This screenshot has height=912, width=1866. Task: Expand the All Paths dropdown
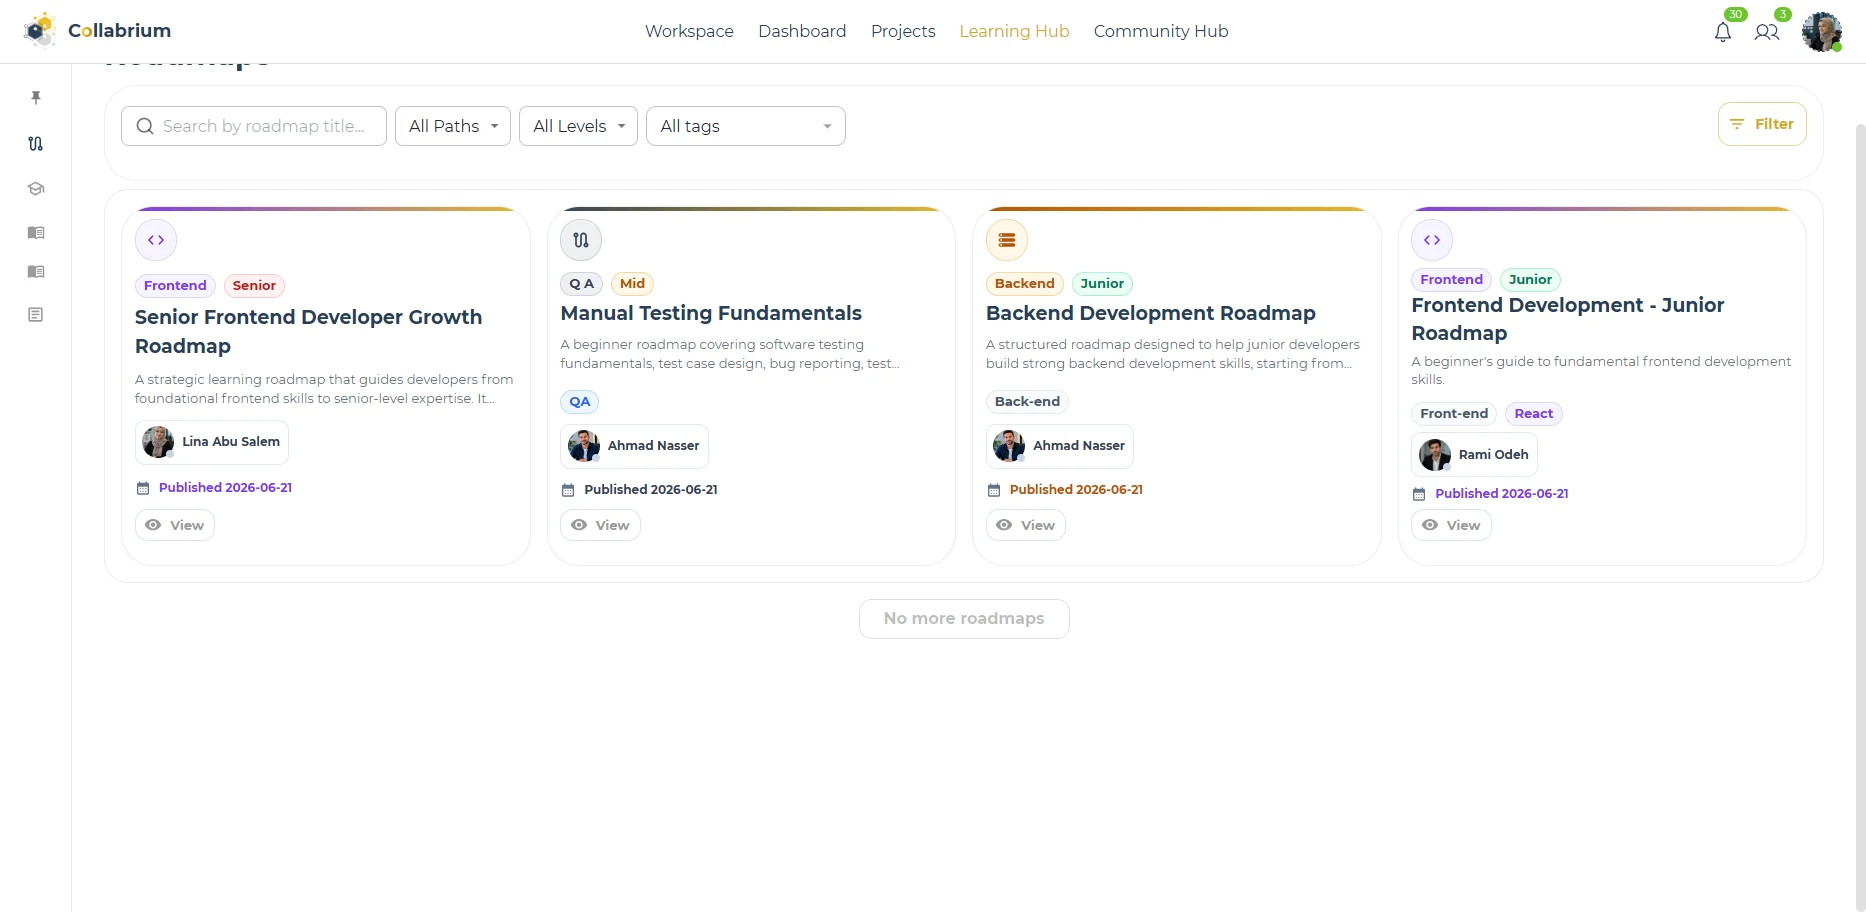[x=453, y=126]
